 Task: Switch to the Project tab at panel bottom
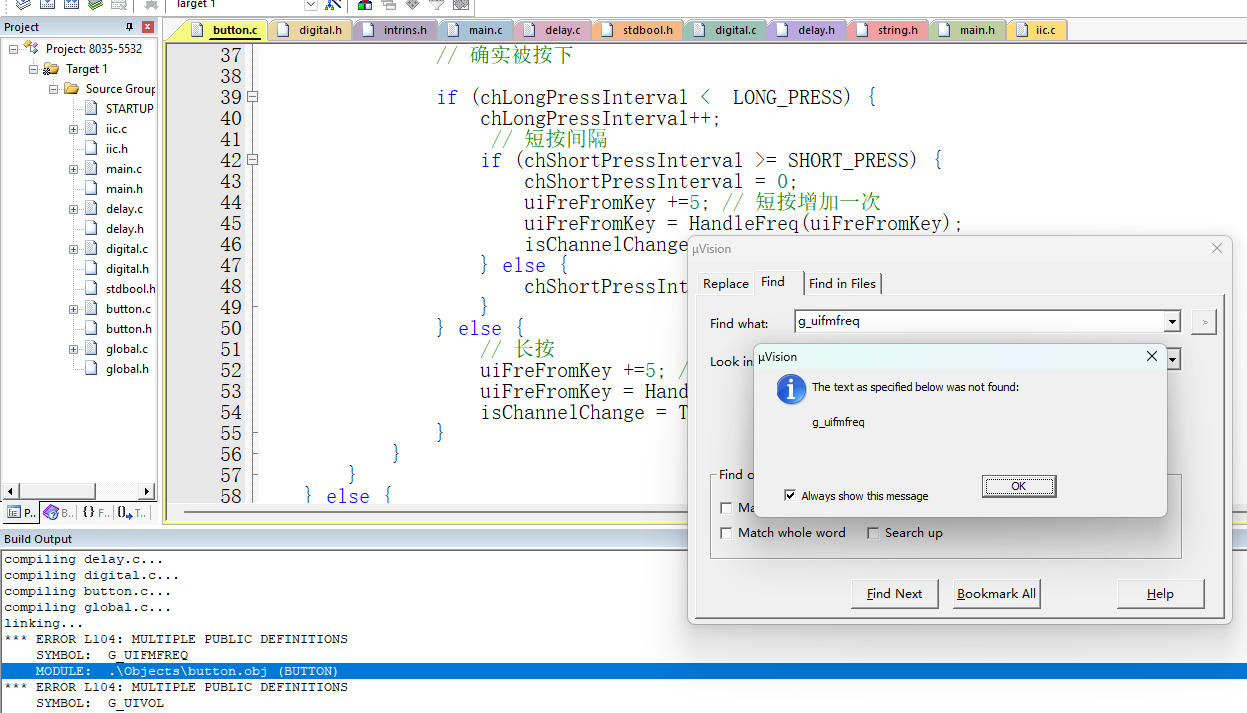(x=20, y=513)
